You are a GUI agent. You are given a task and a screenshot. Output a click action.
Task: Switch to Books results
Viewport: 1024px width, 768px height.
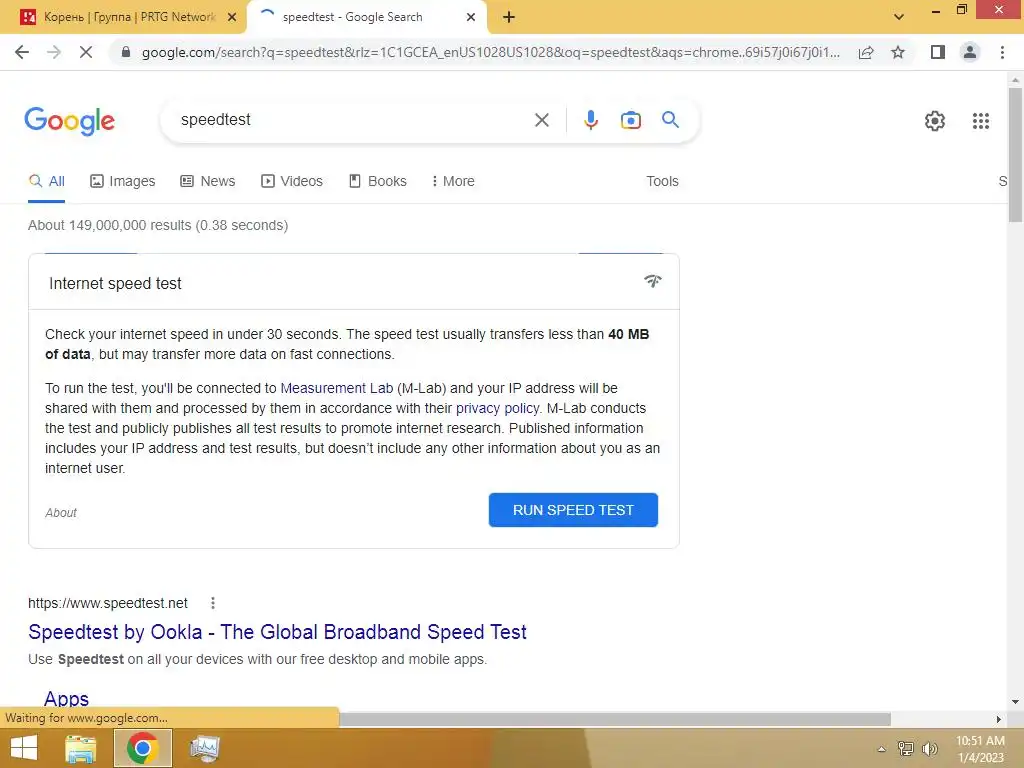click(x=377, y=182)
